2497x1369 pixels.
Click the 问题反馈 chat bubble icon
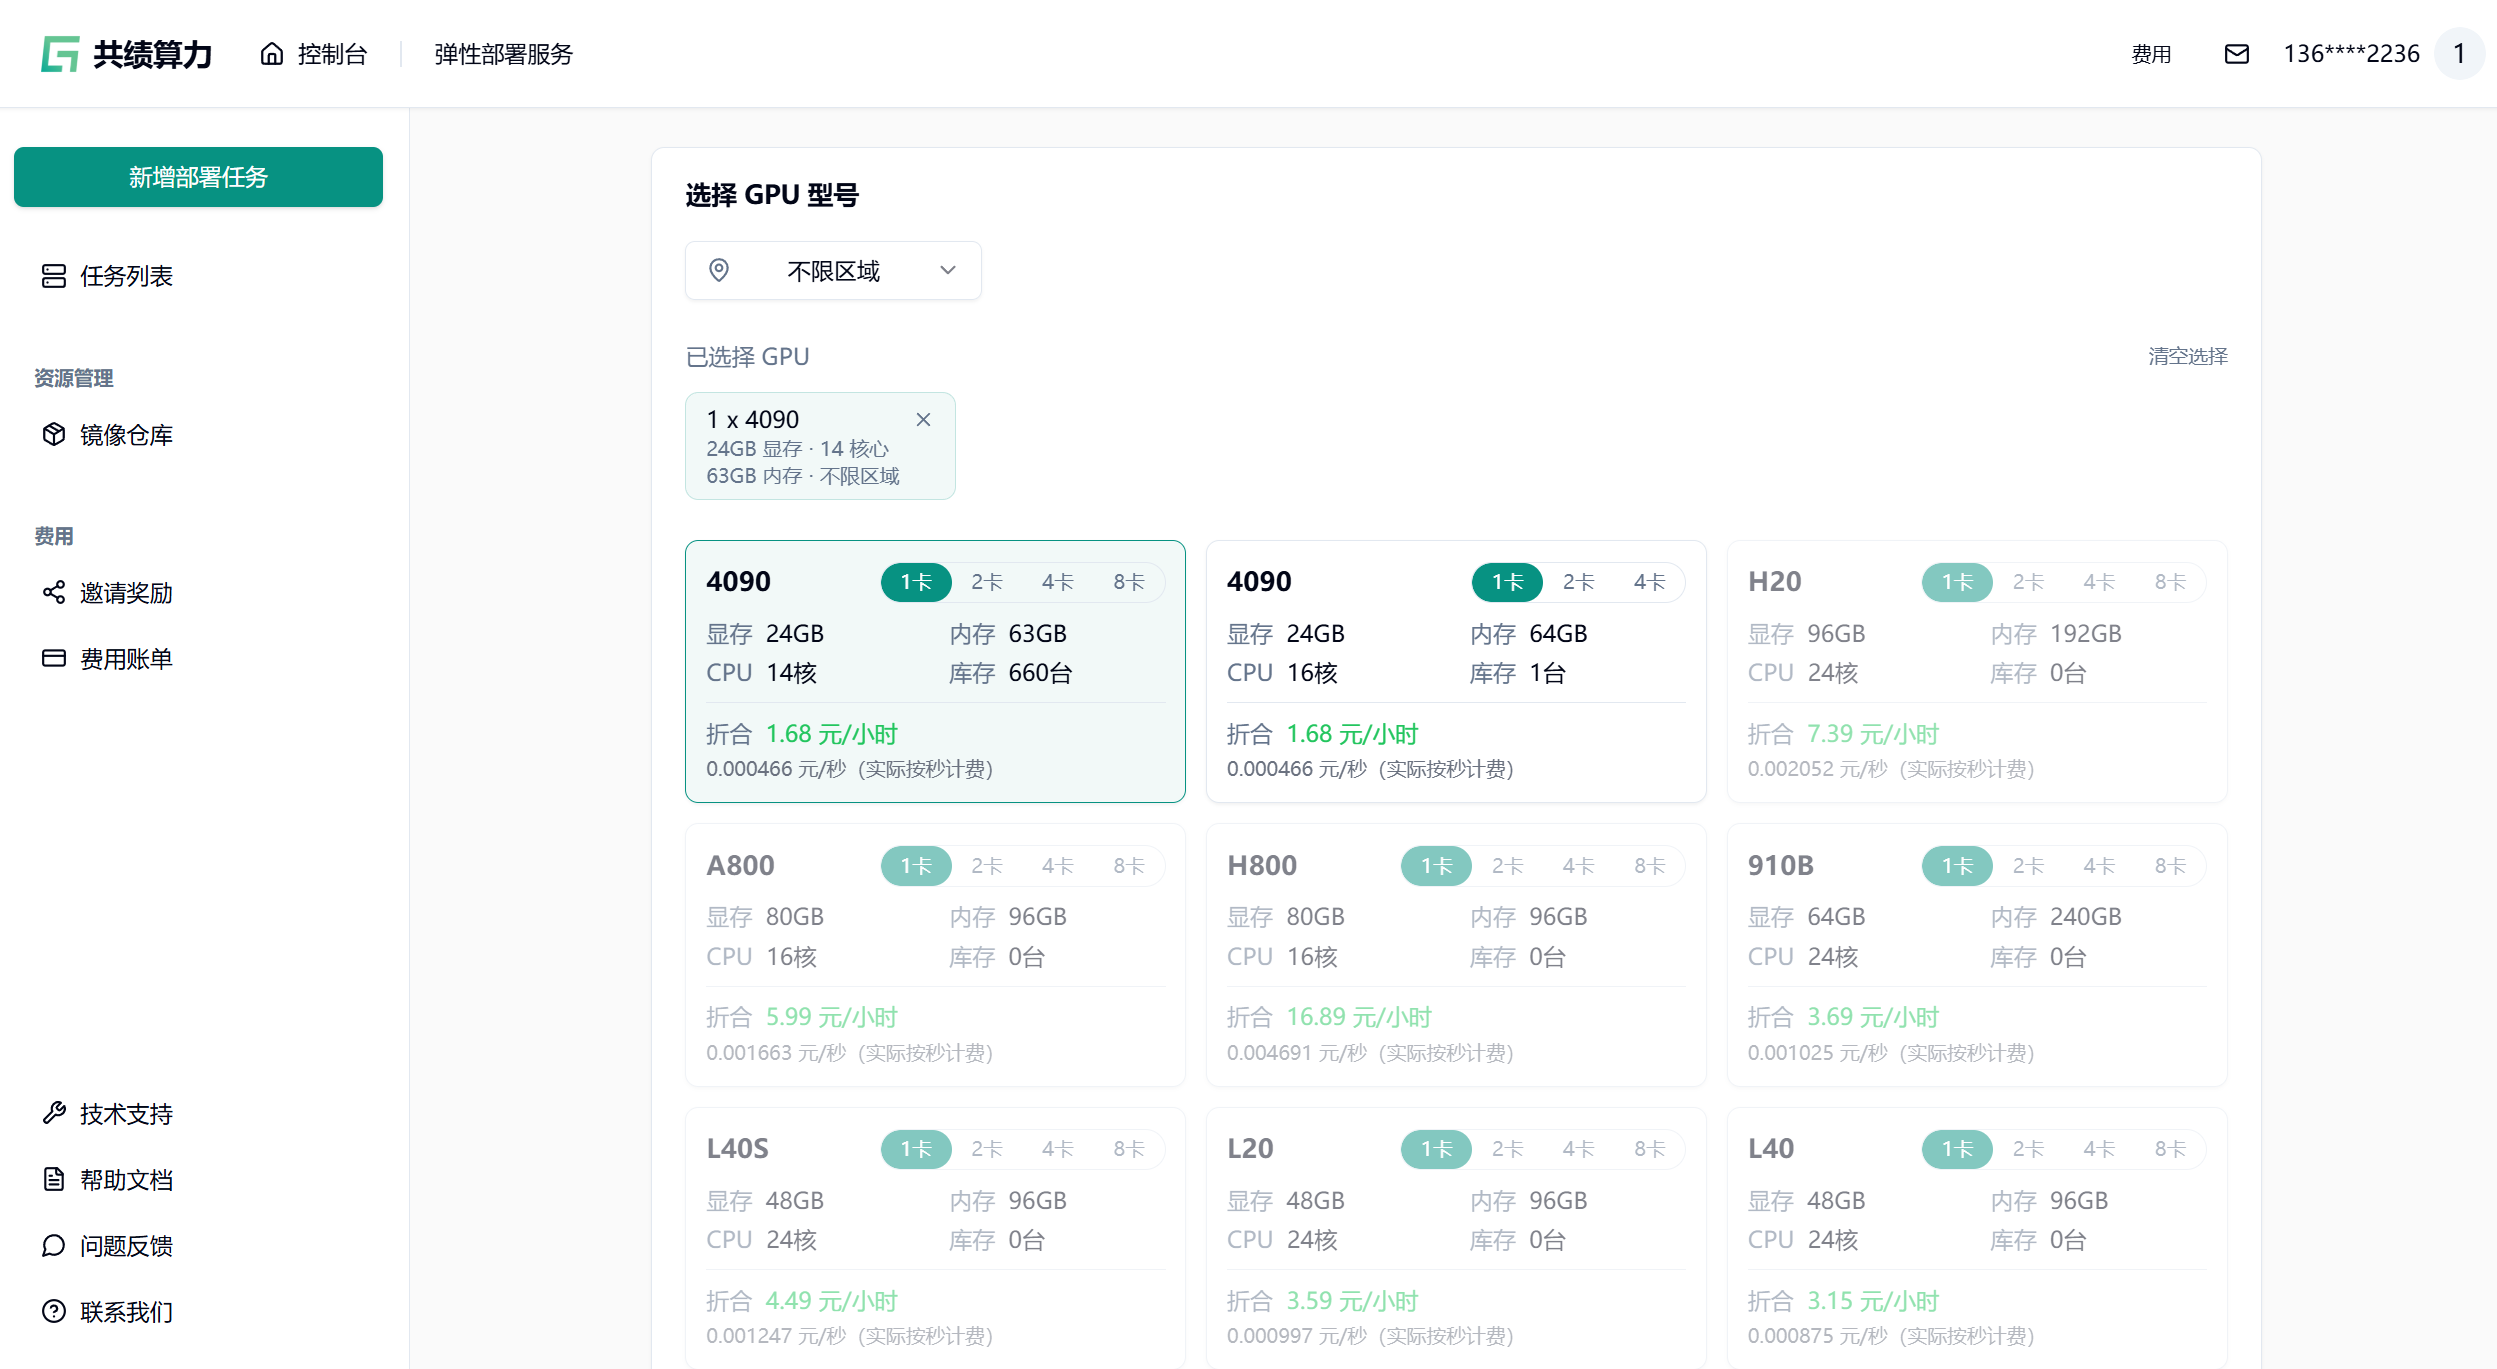[x=54, y=1245]
